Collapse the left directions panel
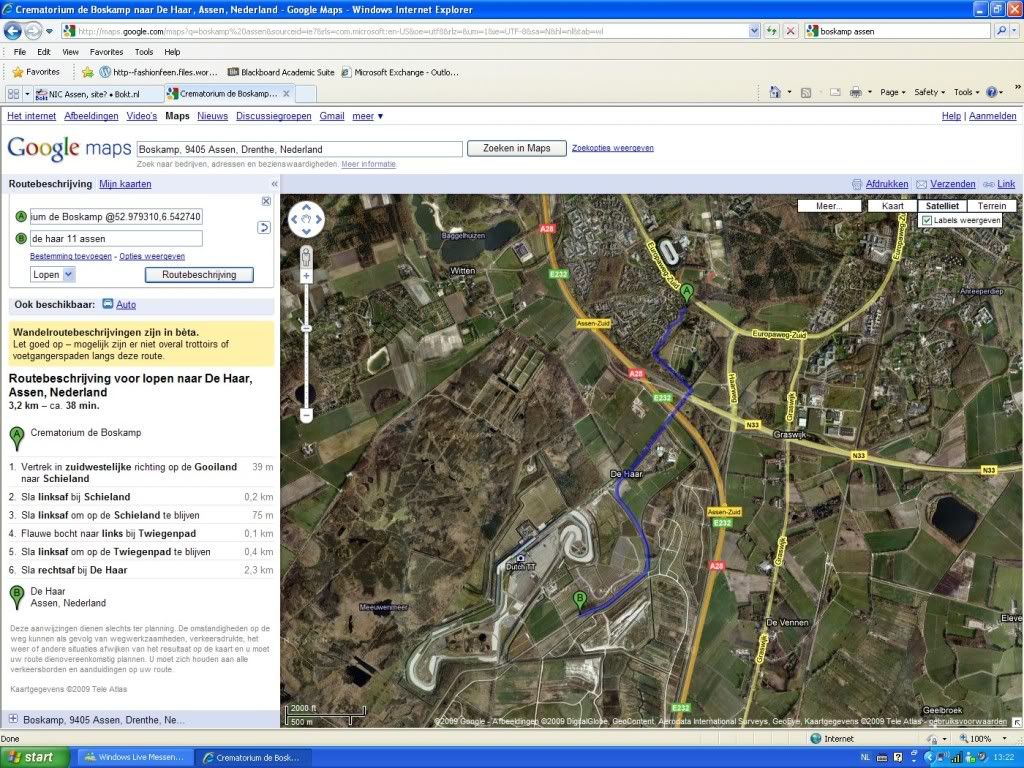This screenshot has height=768, width=1024. [274, 184]
